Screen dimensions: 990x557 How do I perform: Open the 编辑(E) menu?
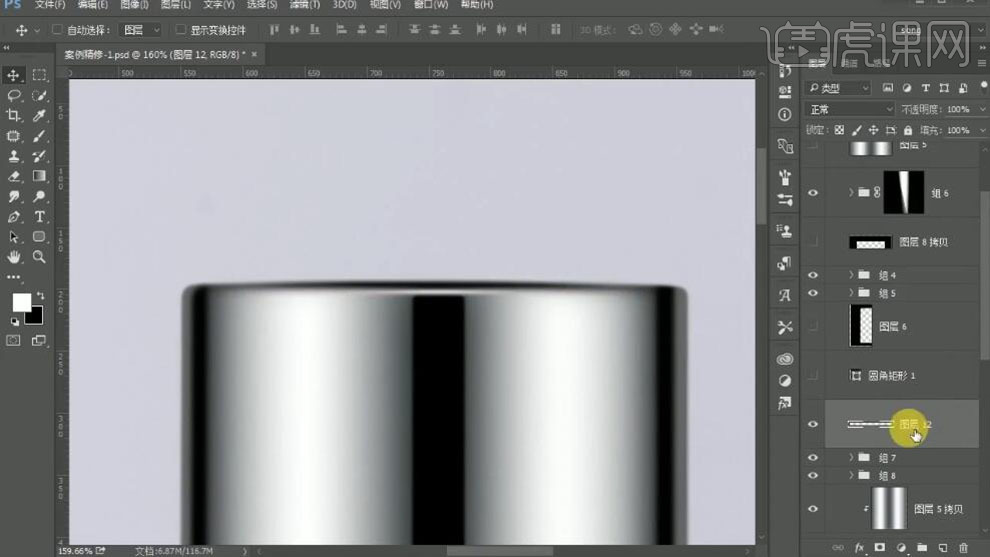click(x=92, y=4)
